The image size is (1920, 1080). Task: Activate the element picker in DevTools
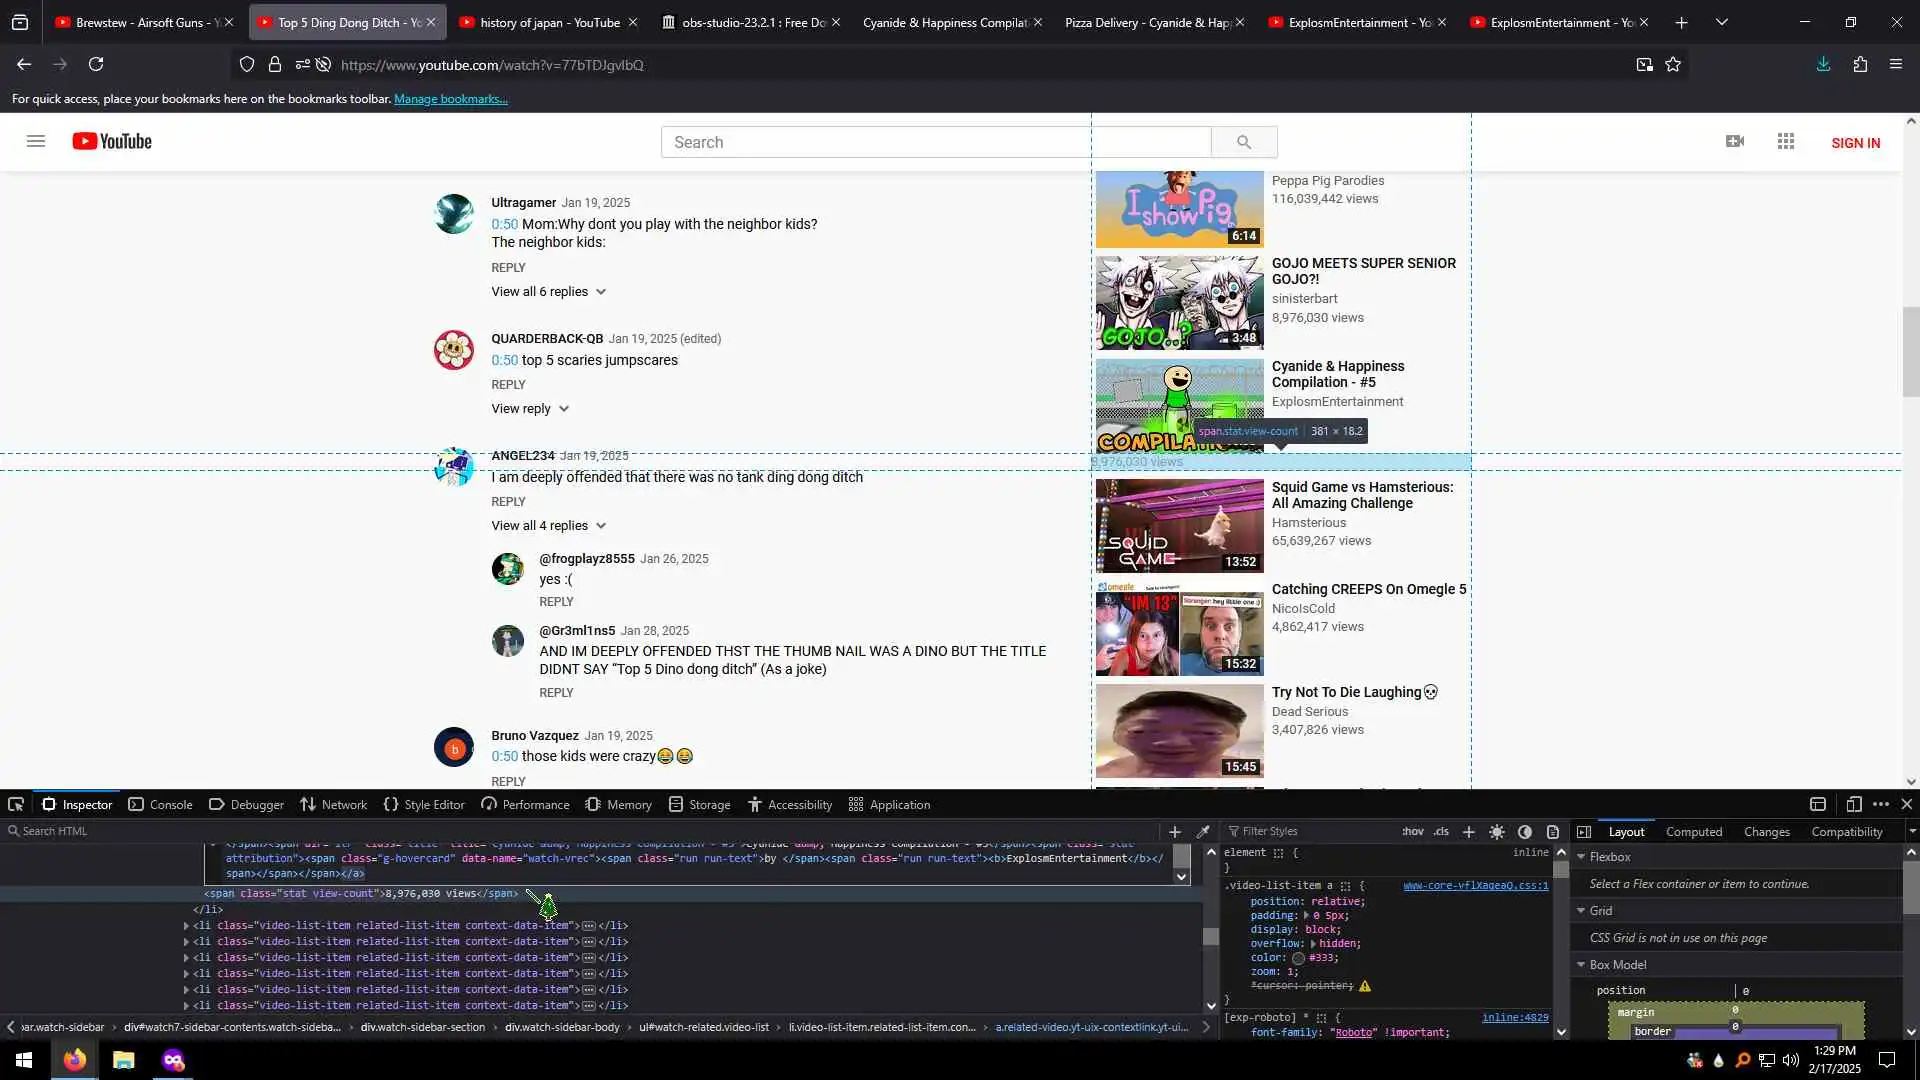coord(16,804)
